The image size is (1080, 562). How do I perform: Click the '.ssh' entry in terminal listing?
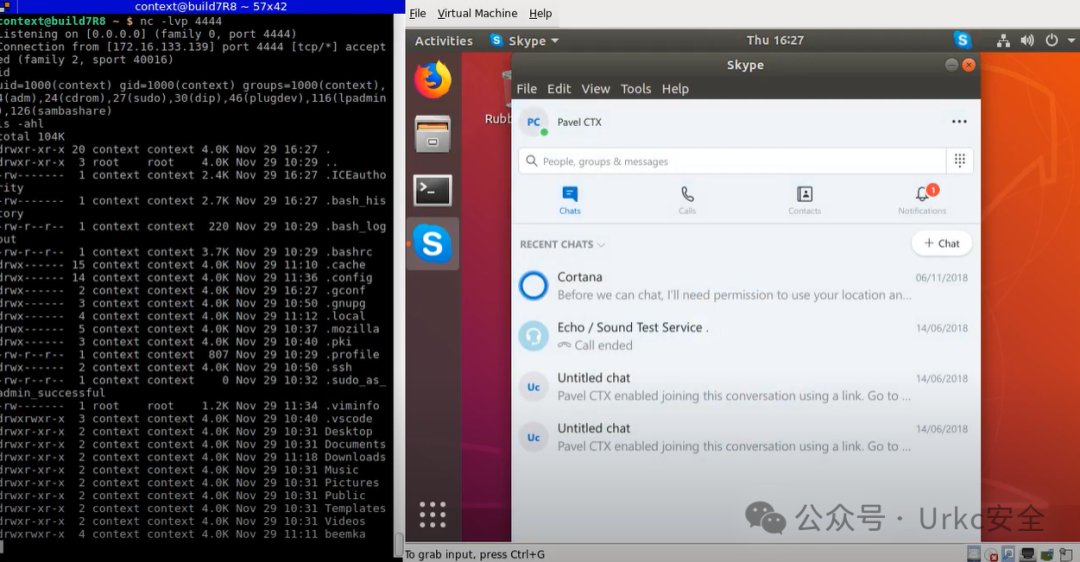(x=338, y=368)
